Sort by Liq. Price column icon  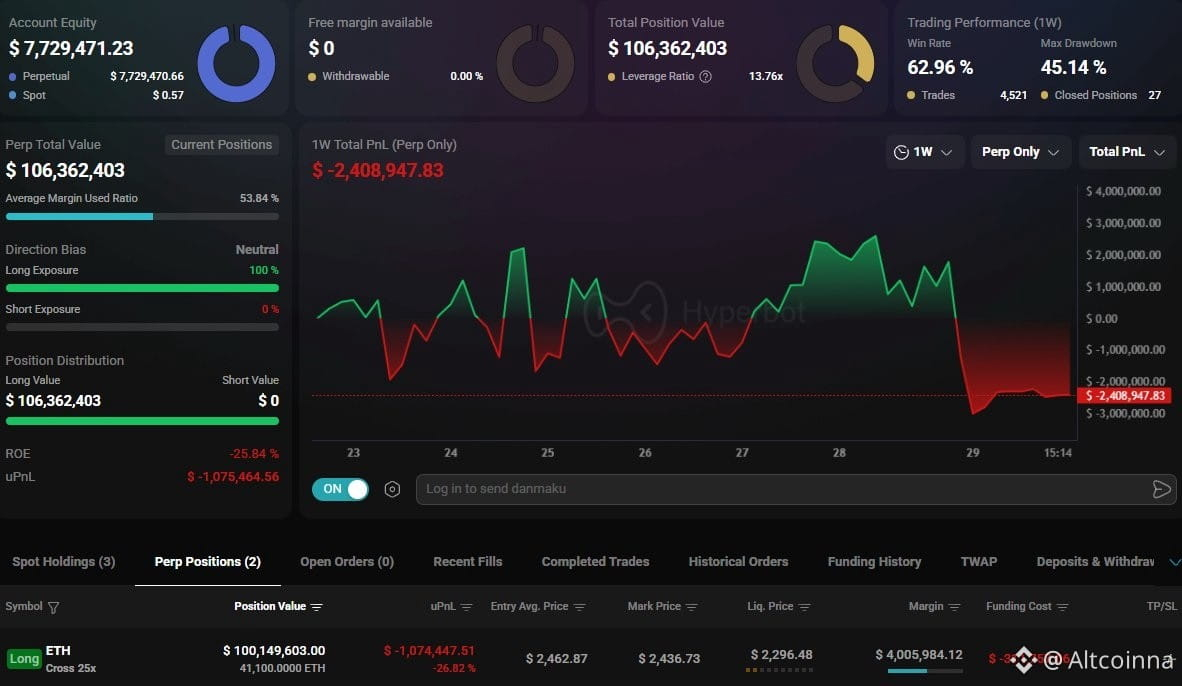(804, 607)
